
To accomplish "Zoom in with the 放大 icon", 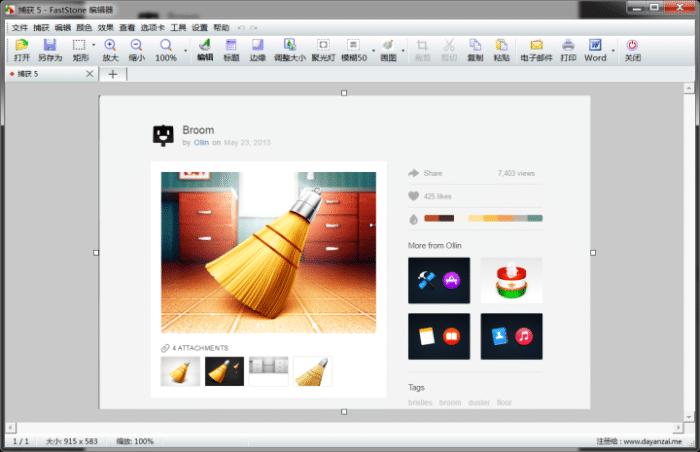I will tap(110, 50).
